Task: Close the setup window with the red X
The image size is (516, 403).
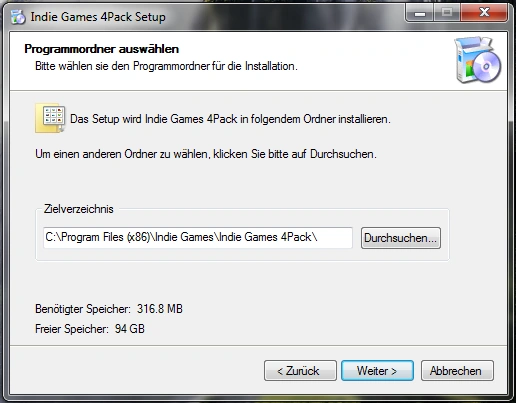Action: point(484,13)
